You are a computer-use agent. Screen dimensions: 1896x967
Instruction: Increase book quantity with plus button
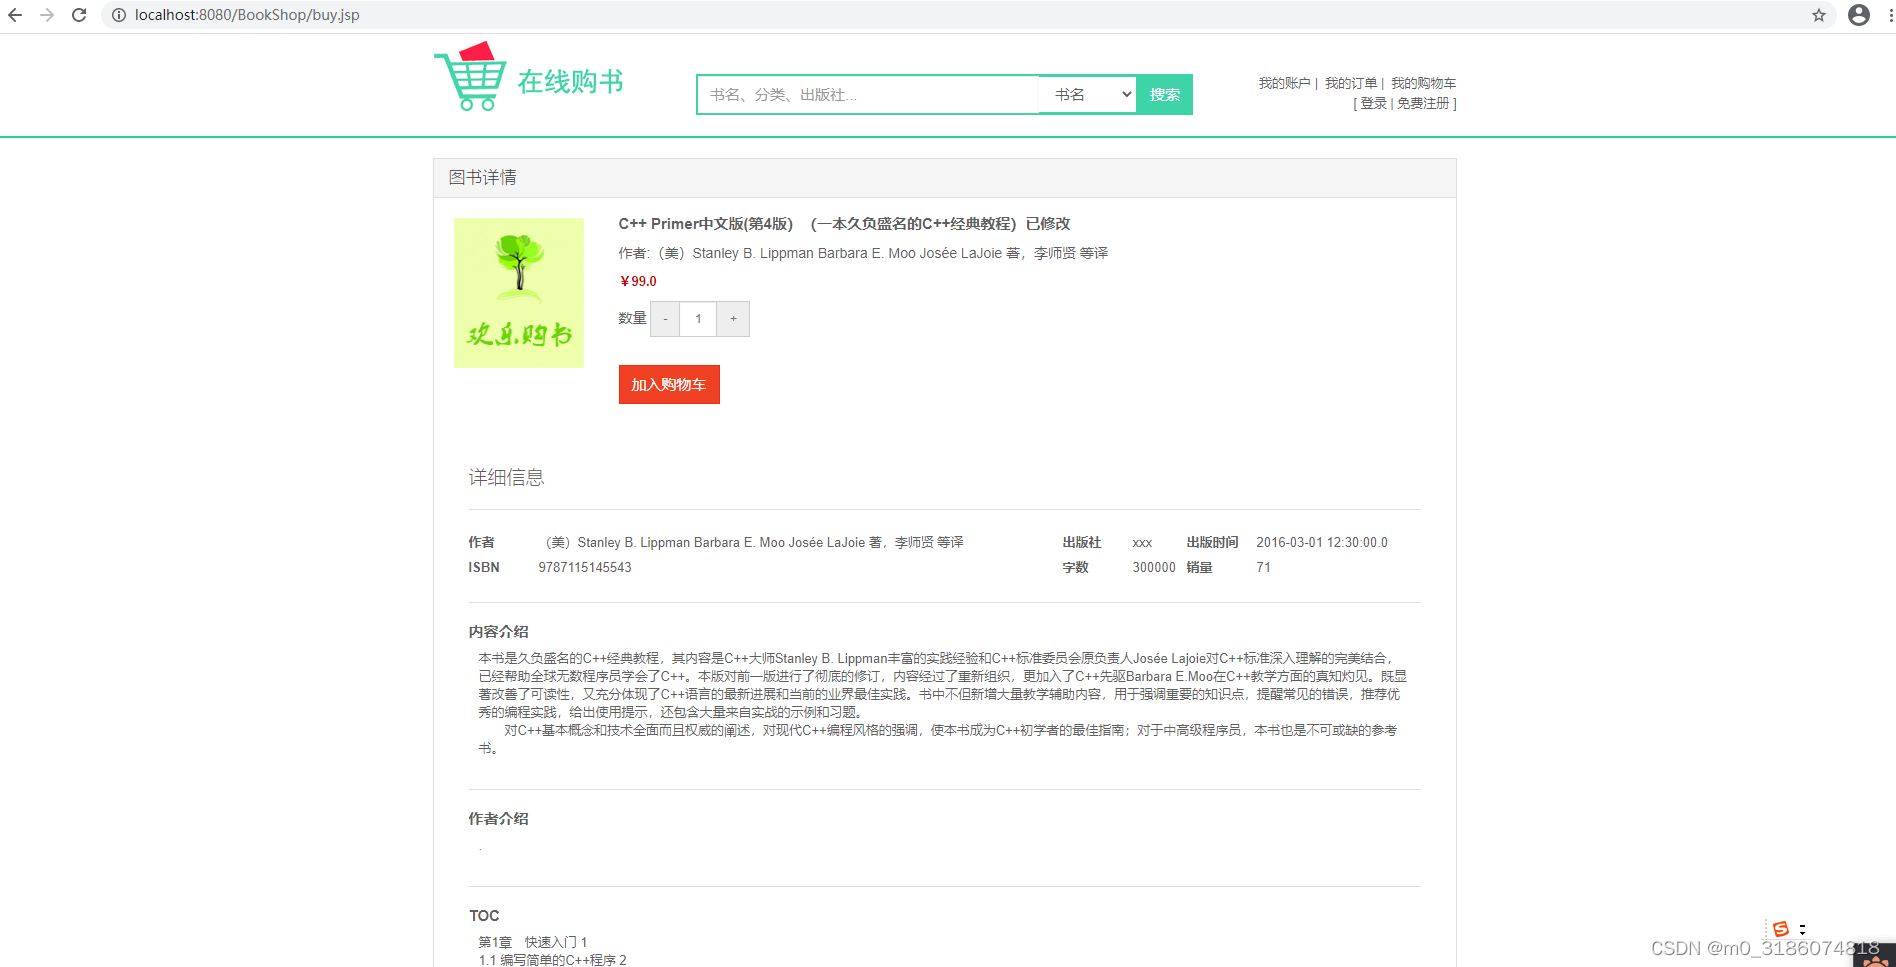click(733, 318)
